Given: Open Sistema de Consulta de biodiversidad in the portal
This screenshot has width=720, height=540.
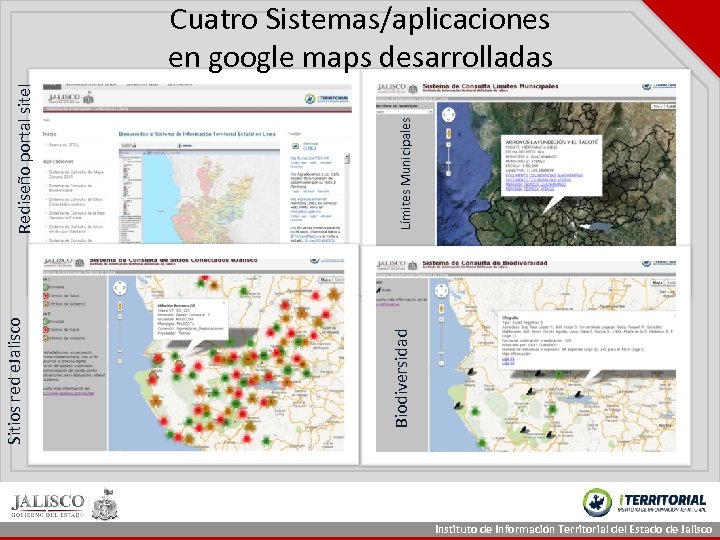Looking at the screenshot, I should [71, 188].
